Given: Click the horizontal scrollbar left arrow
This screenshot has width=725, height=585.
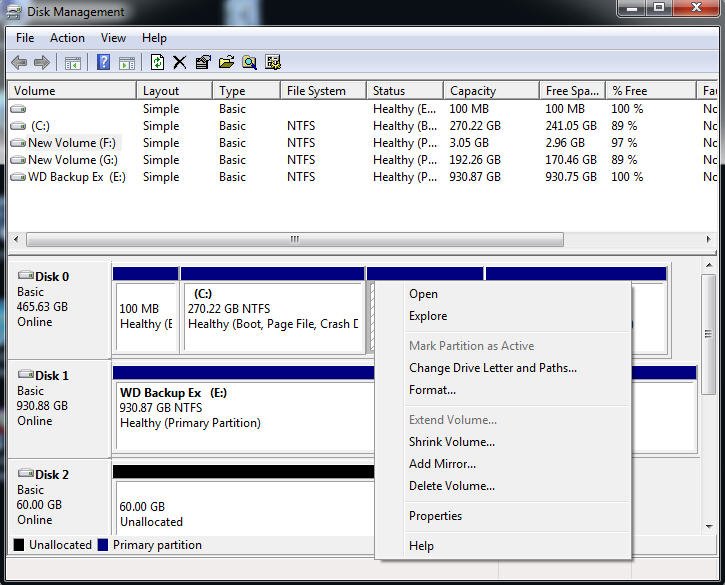Looking at the screenshot, I should (16, 239).
